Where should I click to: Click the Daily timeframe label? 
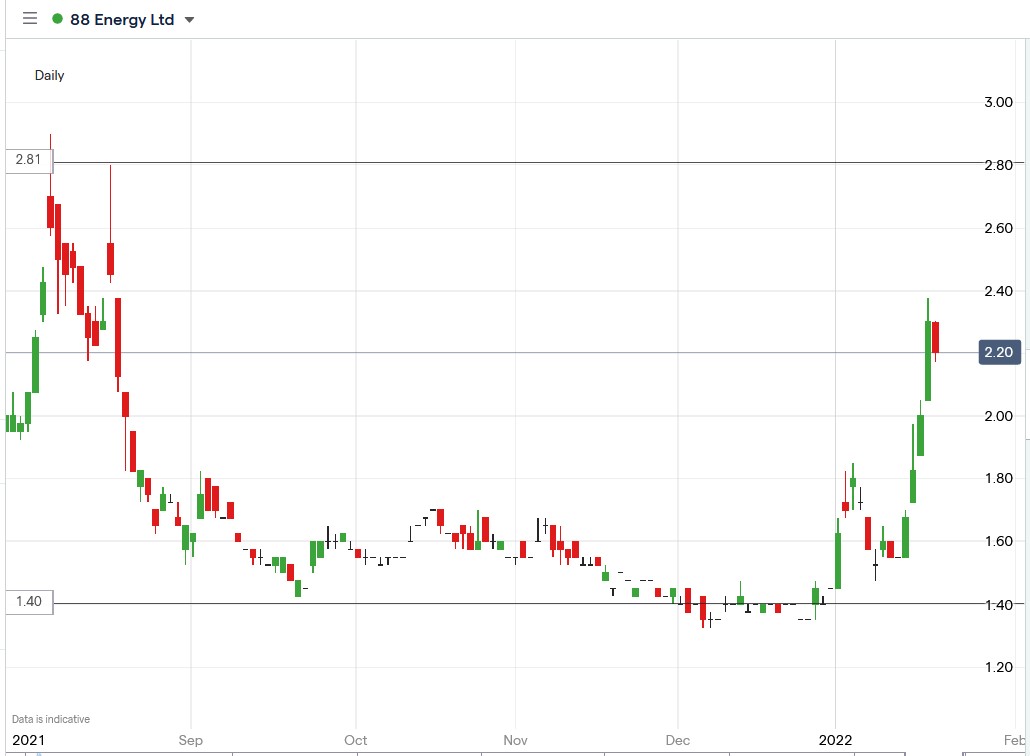(50, 75)
